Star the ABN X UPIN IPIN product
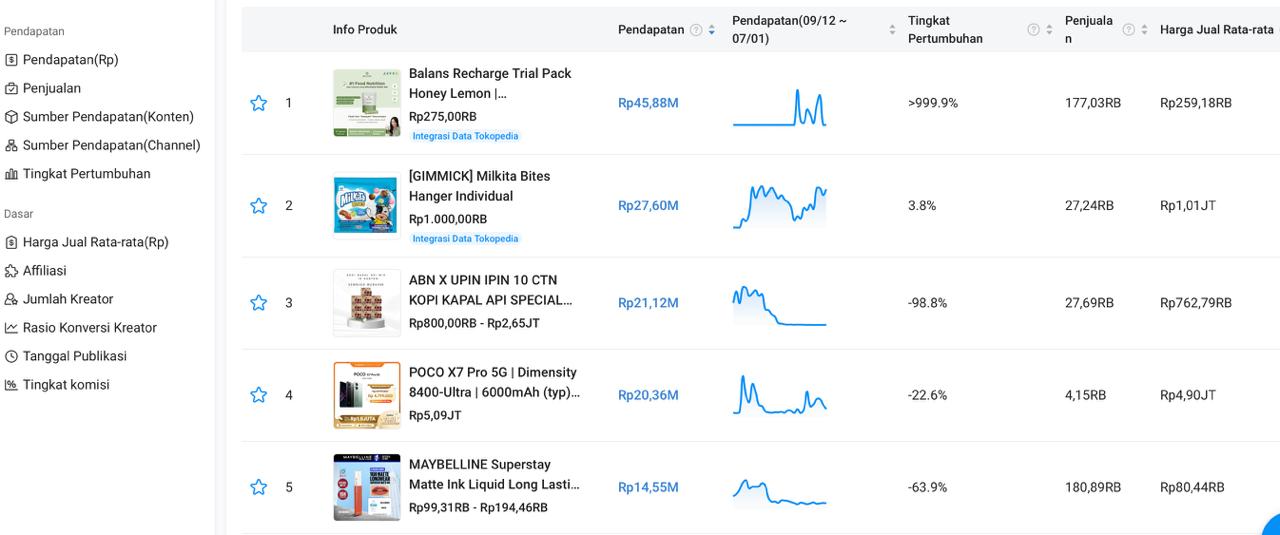 click(259, 303)
